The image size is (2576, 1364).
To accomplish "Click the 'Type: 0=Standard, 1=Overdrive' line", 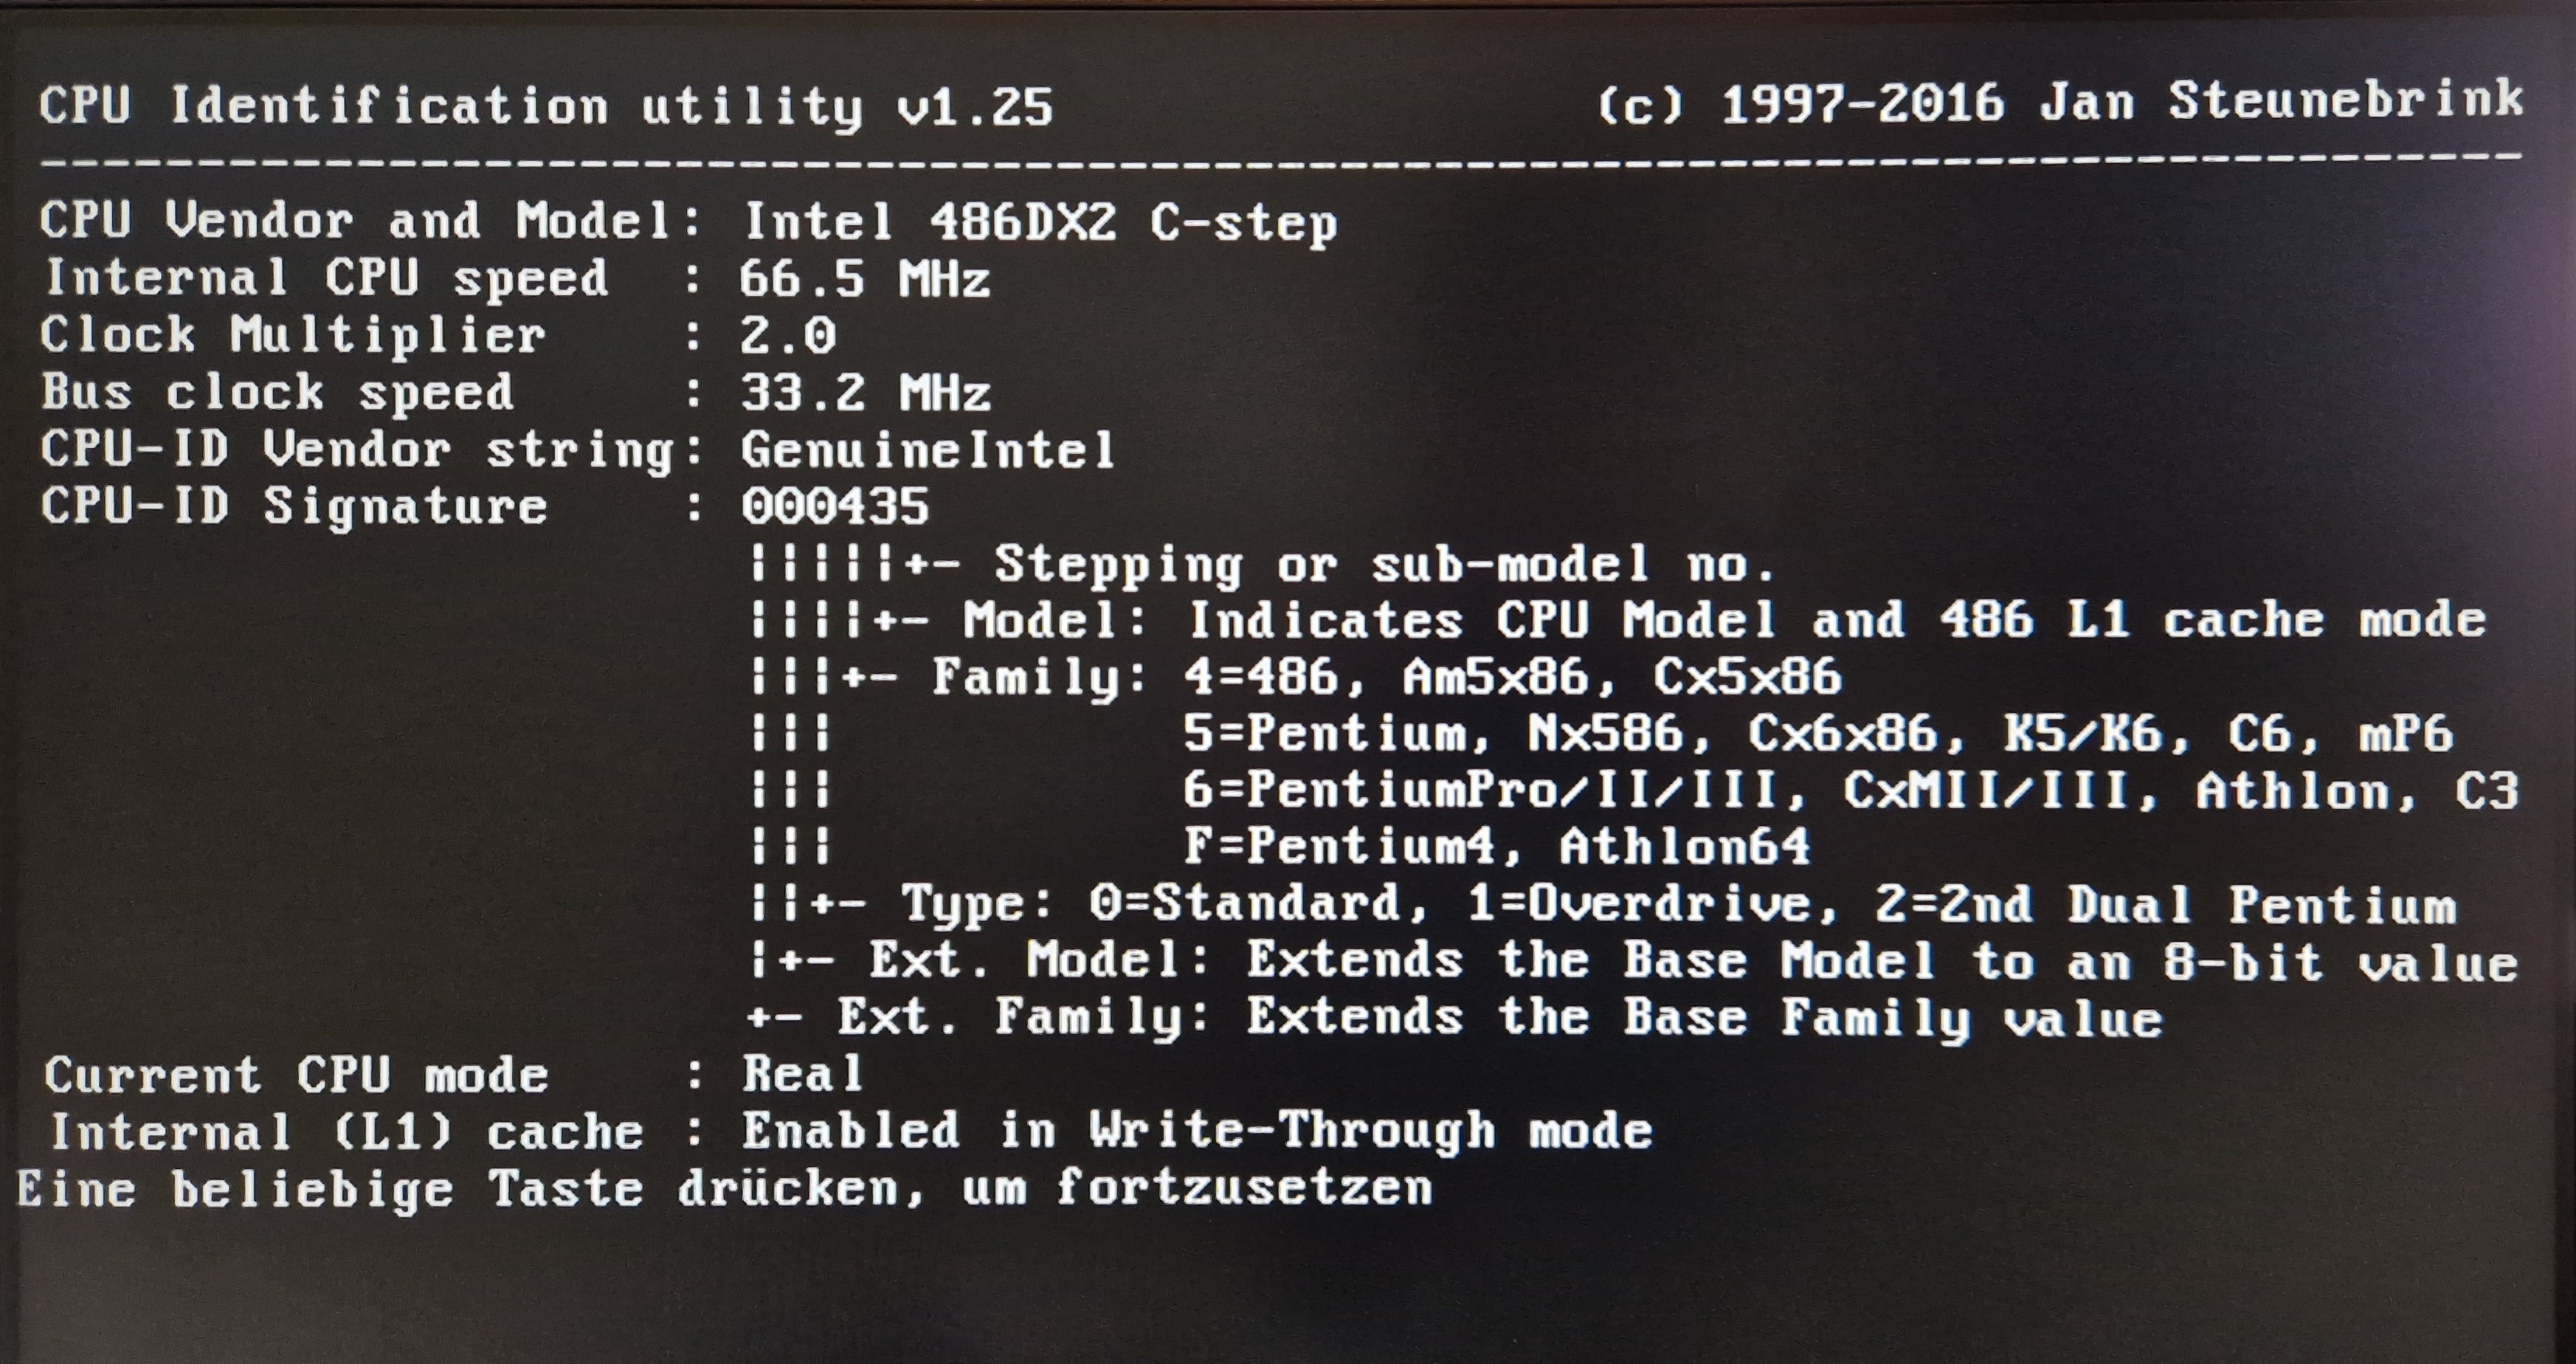I will 1603,905.
